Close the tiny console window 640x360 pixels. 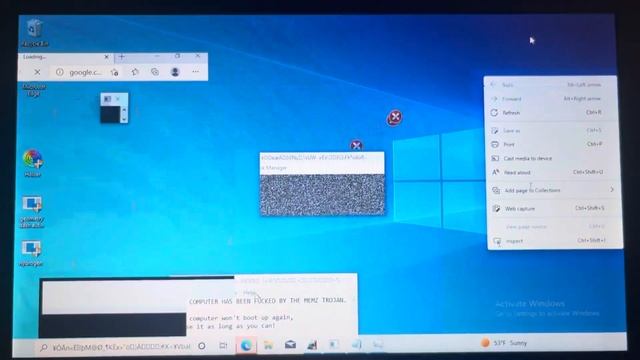point(118,99)
